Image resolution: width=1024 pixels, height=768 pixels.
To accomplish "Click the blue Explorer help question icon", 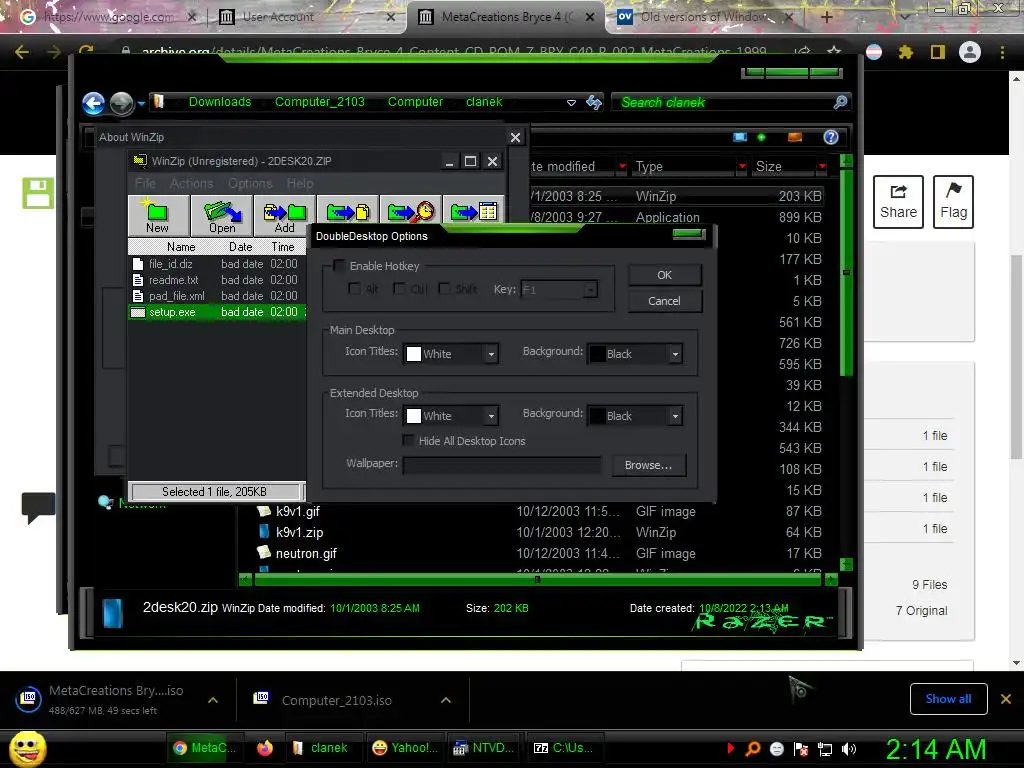I will point(831,137).
